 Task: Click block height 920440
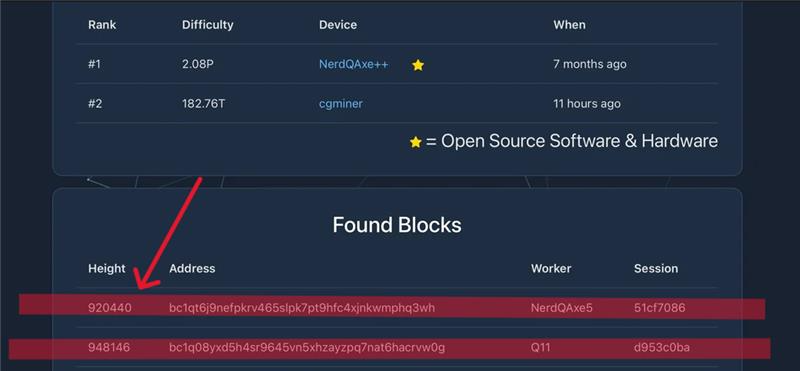pyautogui.click(x=110, y=308)
